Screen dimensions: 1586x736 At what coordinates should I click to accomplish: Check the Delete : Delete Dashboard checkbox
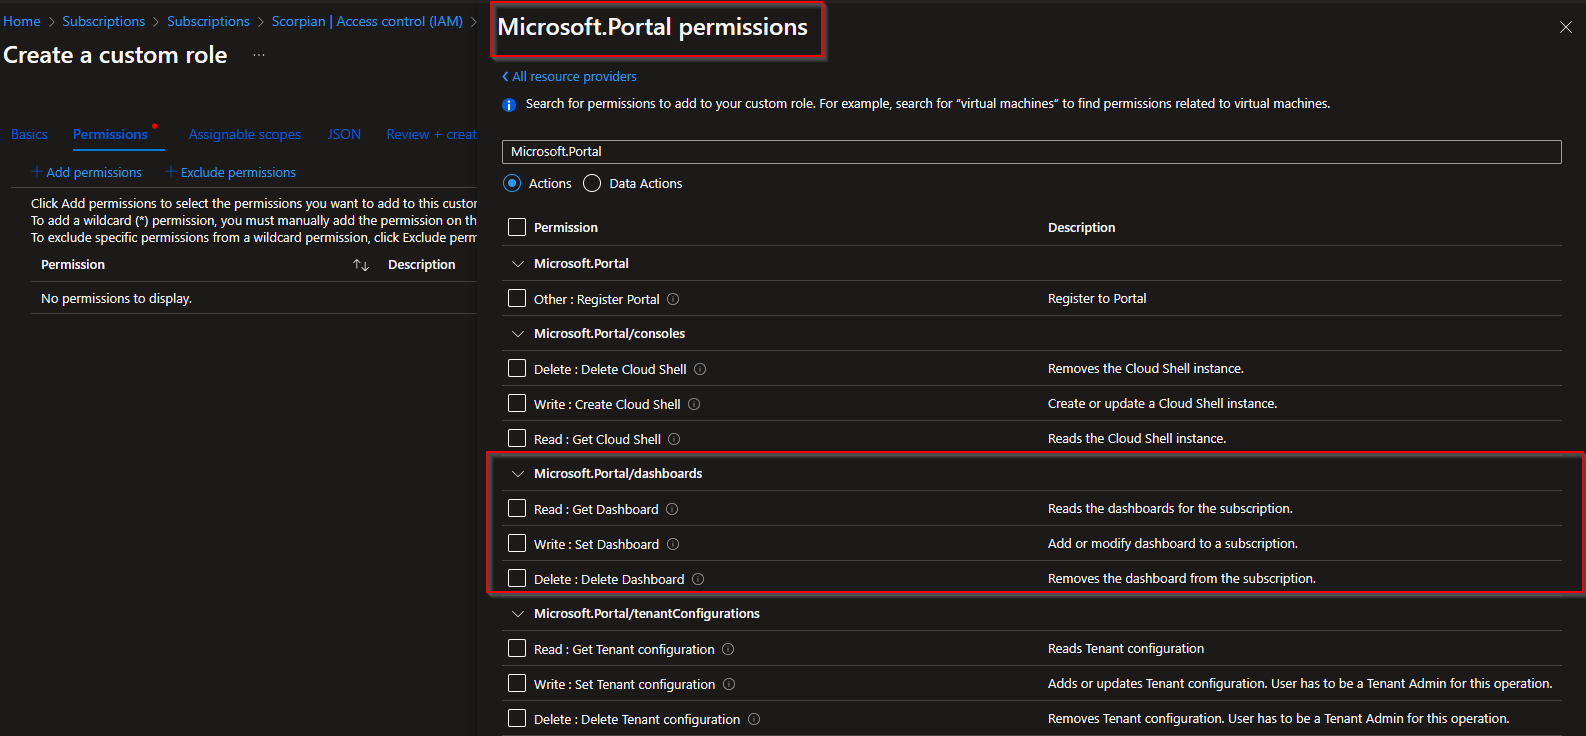tap(517, 578)
